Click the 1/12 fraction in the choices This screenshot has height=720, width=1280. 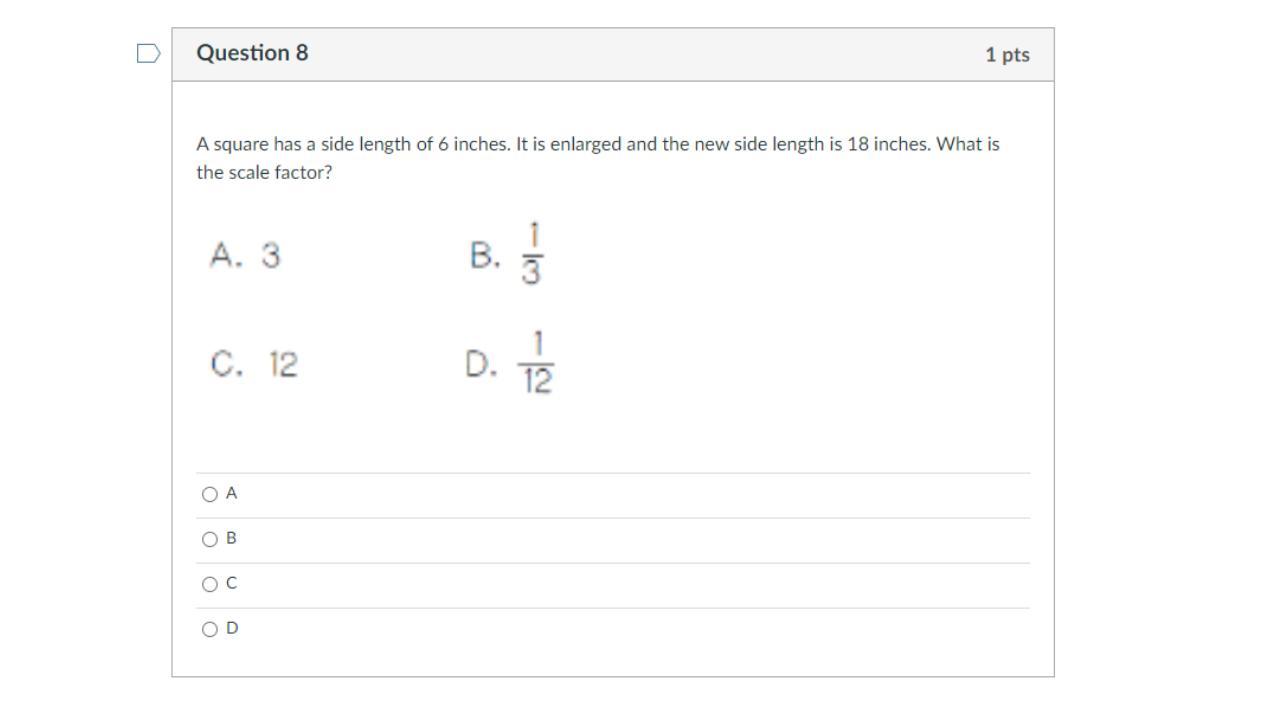(537, 363)
